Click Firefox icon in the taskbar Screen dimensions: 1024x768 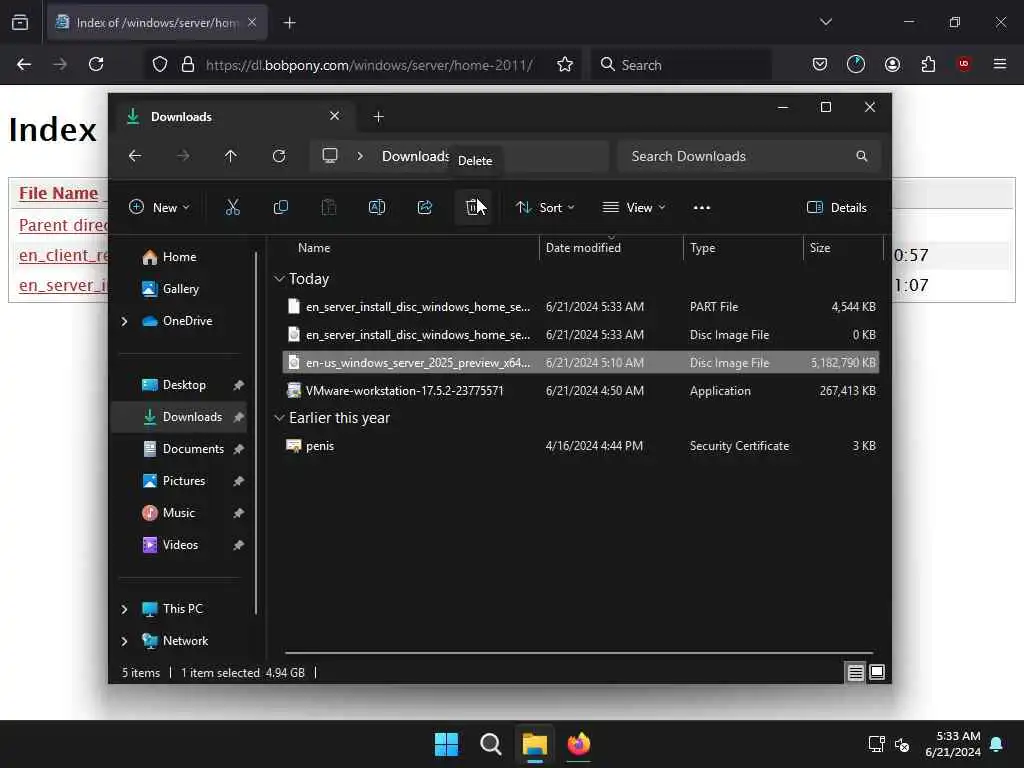579,744
